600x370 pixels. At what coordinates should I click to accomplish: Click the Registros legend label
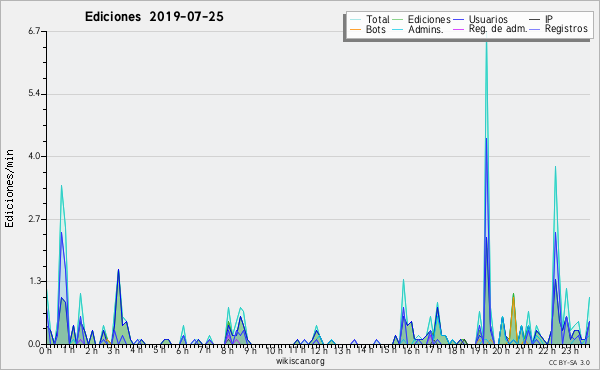566,29
